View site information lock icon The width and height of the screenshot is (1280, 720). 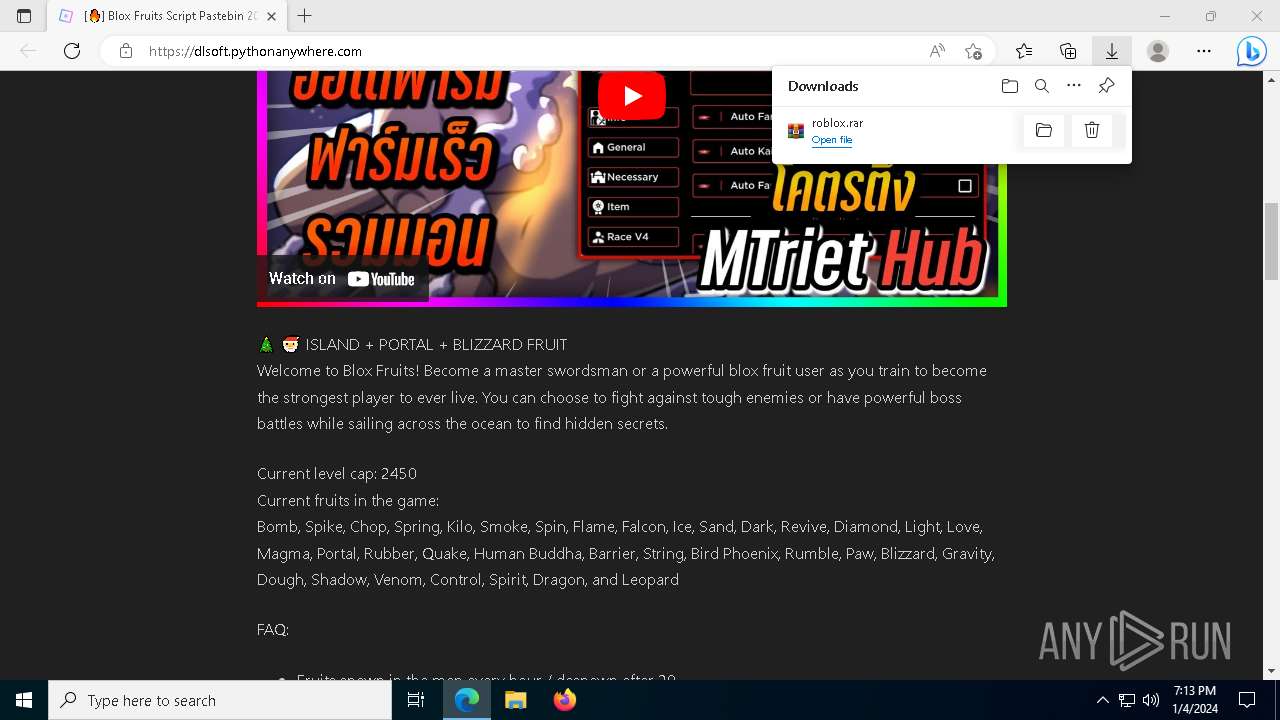click(126, 51)
